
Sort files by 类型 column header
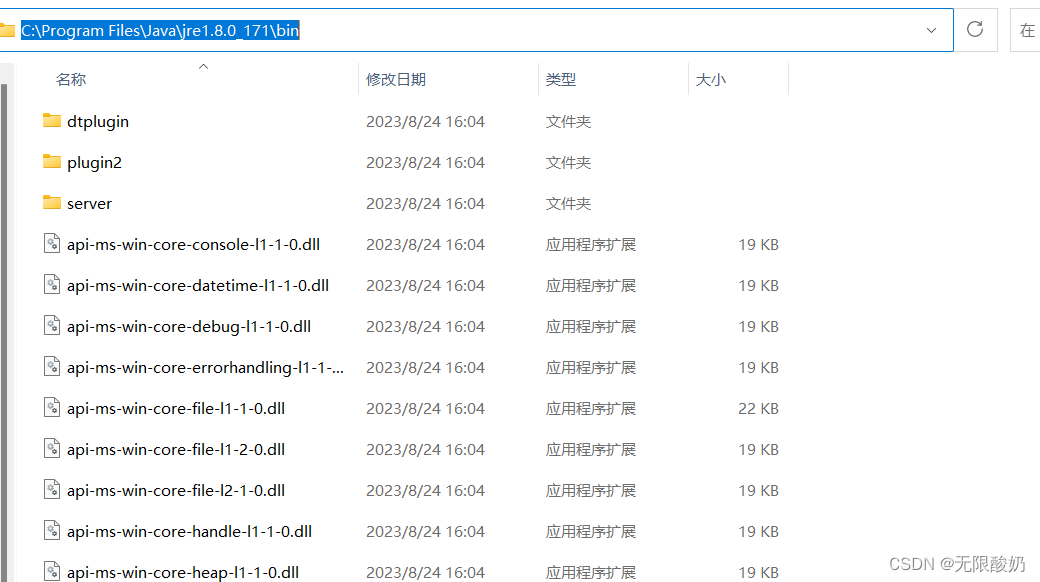[561, 79]
